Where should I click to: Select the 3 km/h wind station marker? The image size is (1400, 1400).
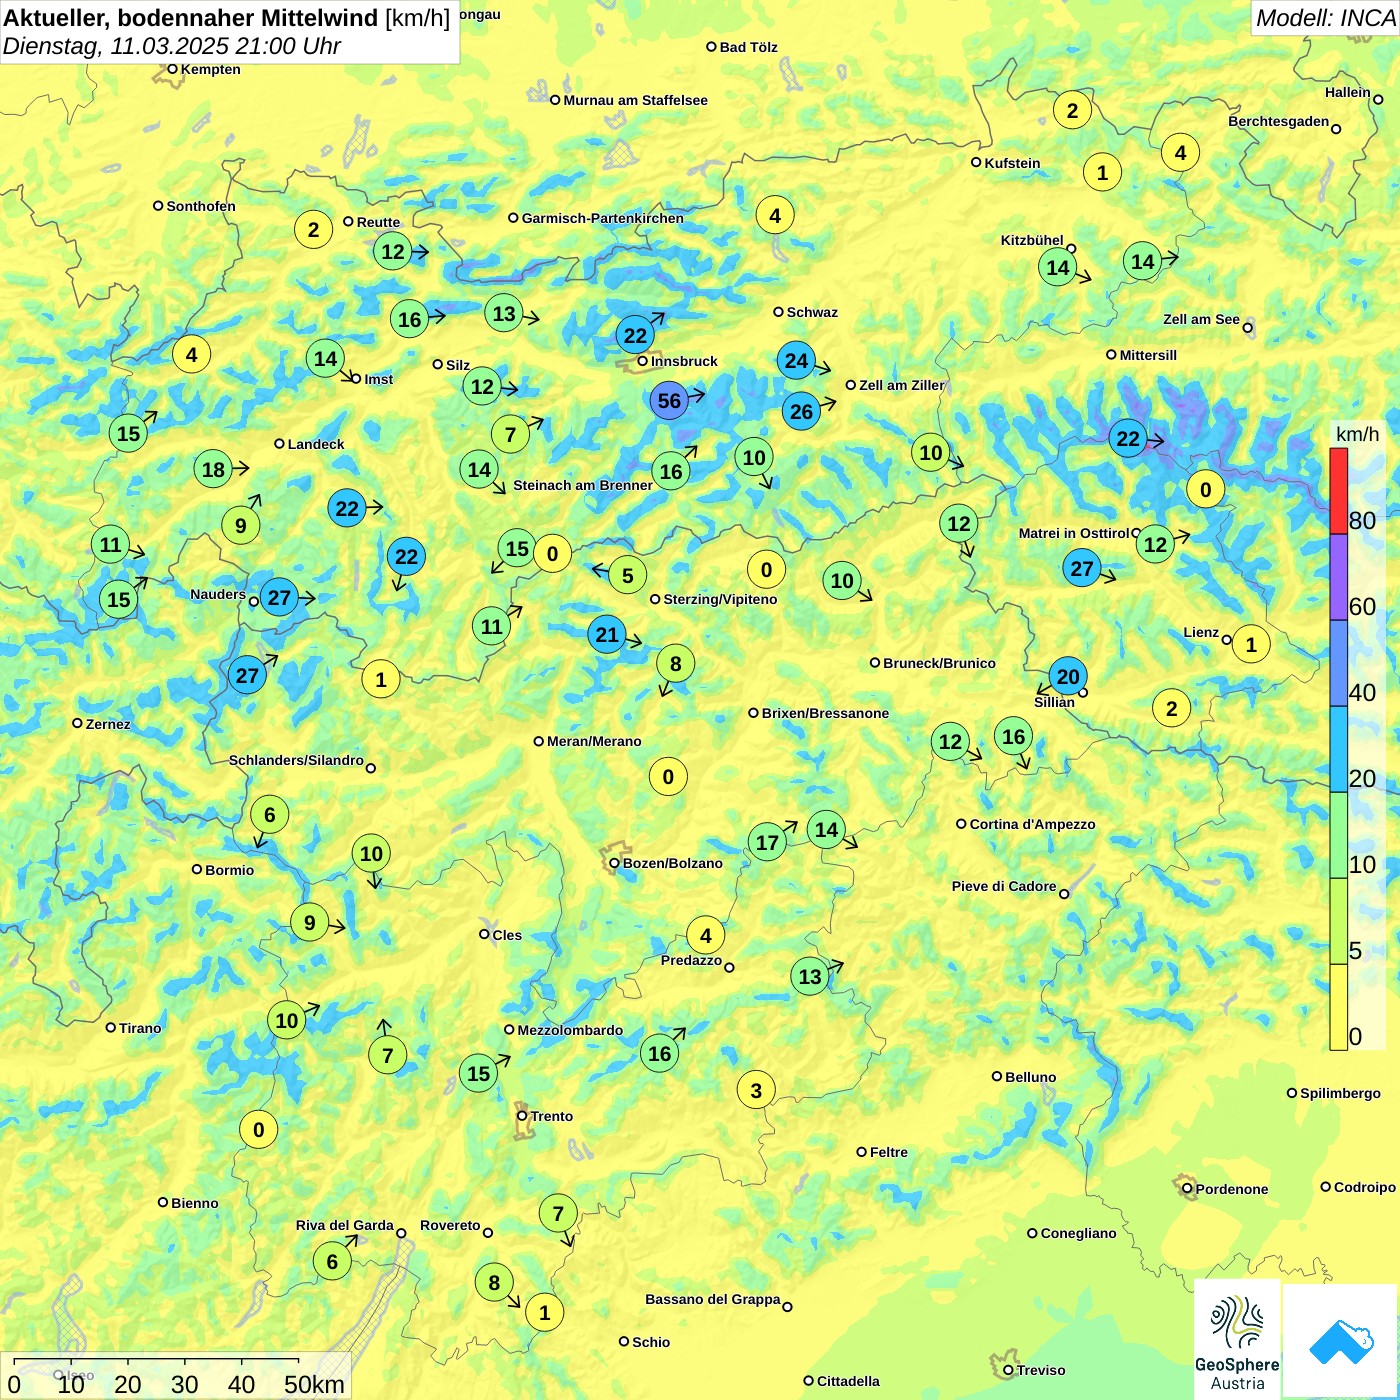click(756, 1090)
